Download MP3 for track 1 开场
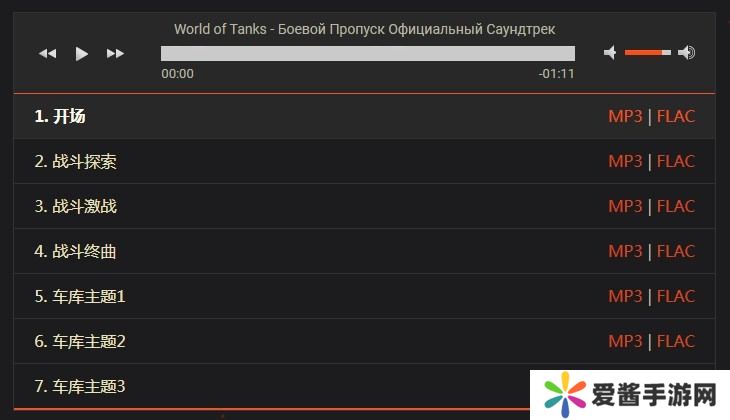The image size is (730, 420). pos(625,116)
